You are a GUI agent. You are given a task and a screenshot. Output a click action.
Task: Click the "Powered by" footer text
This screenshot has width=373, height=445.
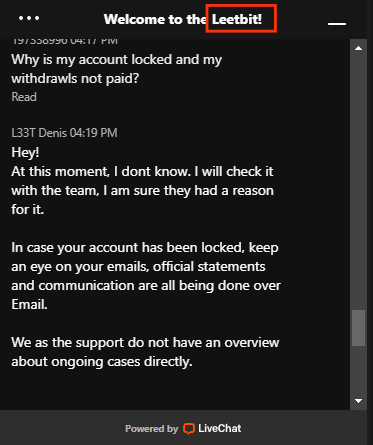[151, 429]
